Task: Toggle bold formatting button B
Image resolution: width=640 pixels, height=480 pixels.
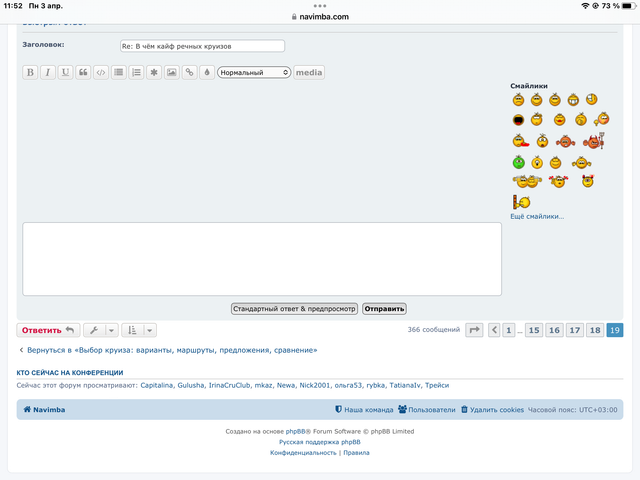Action: pos(30,73)
